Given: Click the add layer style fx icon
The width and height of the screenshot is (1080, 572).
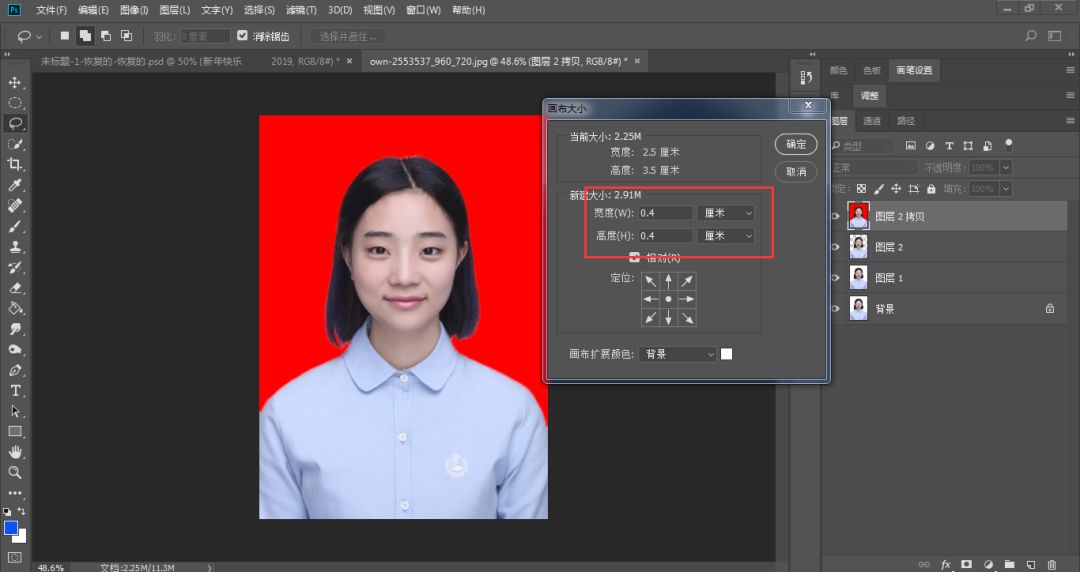Looking at the screenshot, I should click(946, 564).
